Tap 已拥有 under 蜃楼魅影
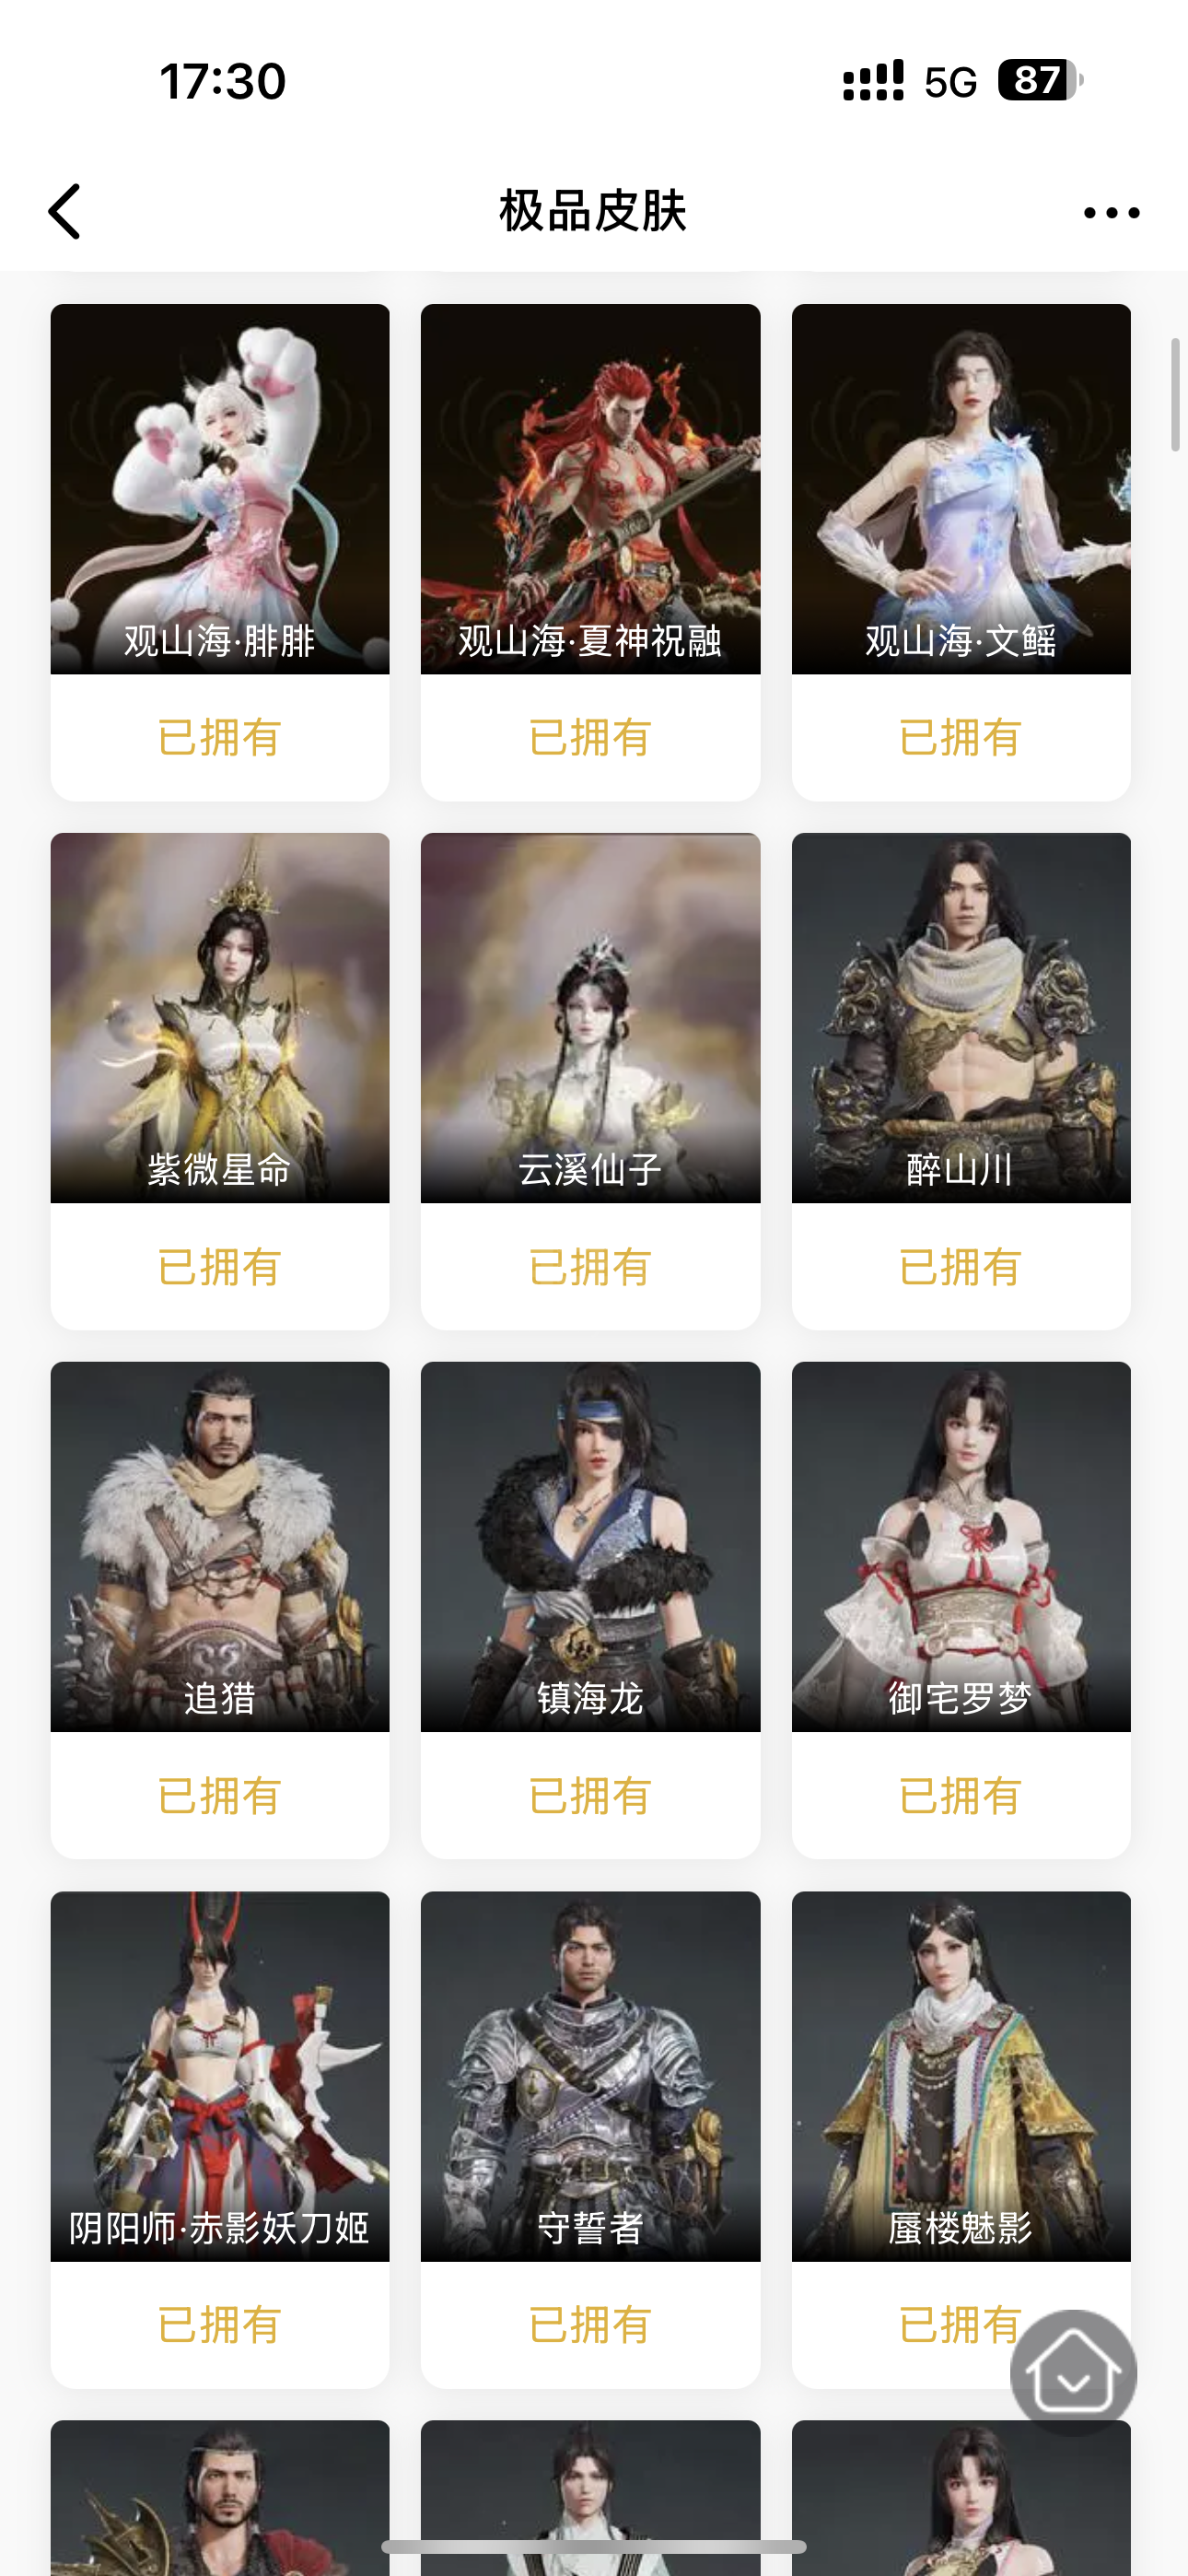The width and height of the screenshot is (1188, 2576). 960,2324
